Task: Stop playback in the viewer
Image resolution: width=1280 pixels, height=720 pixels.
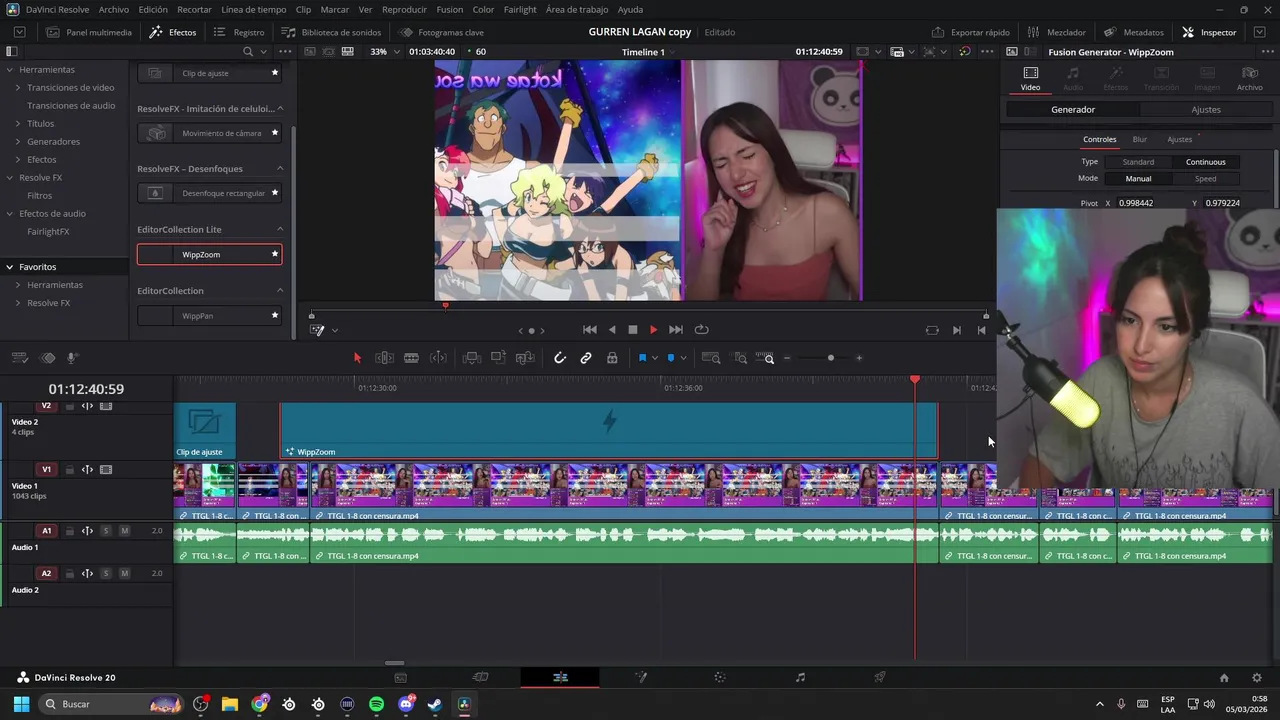Action: (x=632, y=330)
